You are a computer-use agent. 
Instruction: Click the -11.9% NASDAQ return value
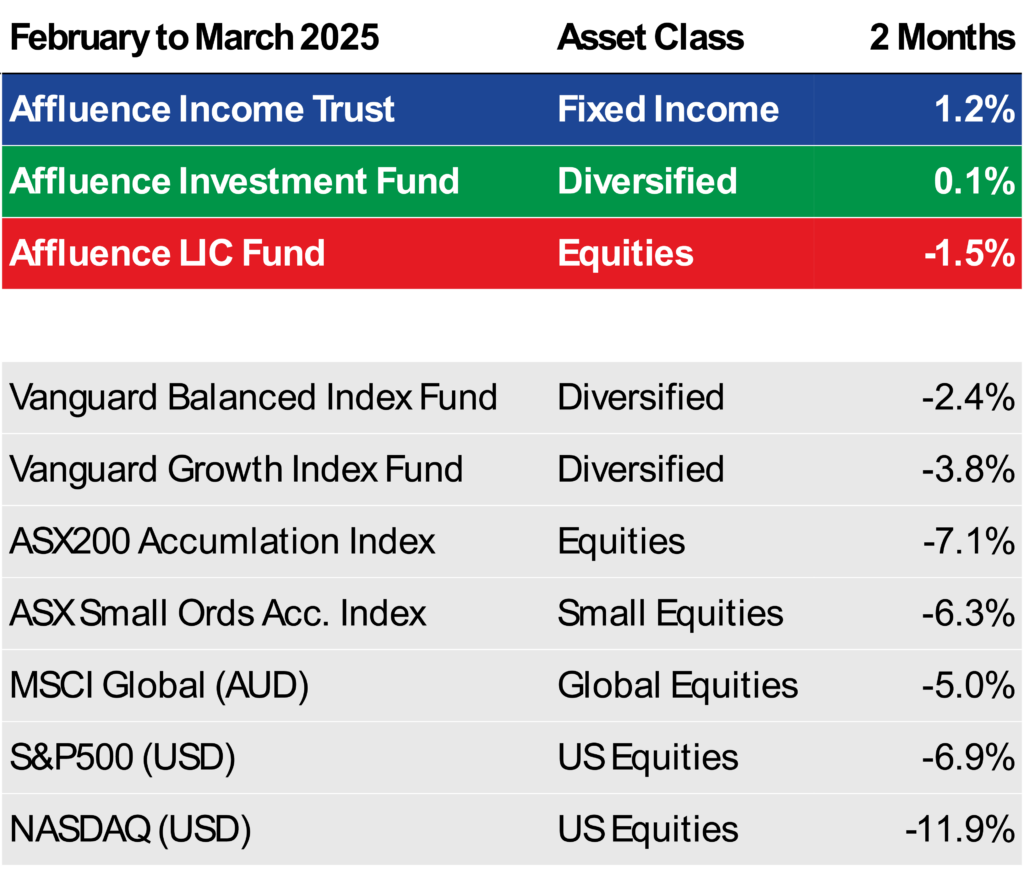(x=960, y=830)
